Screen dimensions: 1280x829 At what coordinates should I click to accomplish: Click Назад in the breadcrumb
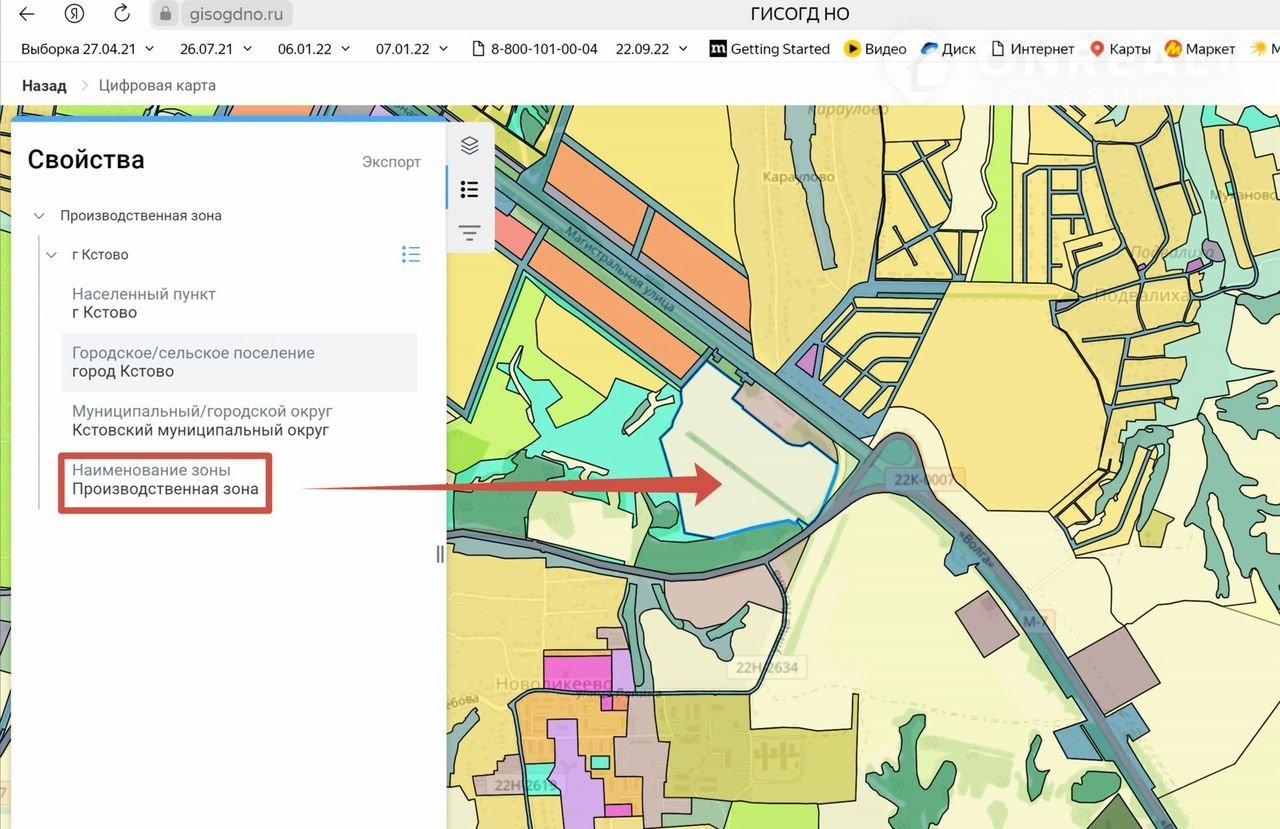(44, 86)
